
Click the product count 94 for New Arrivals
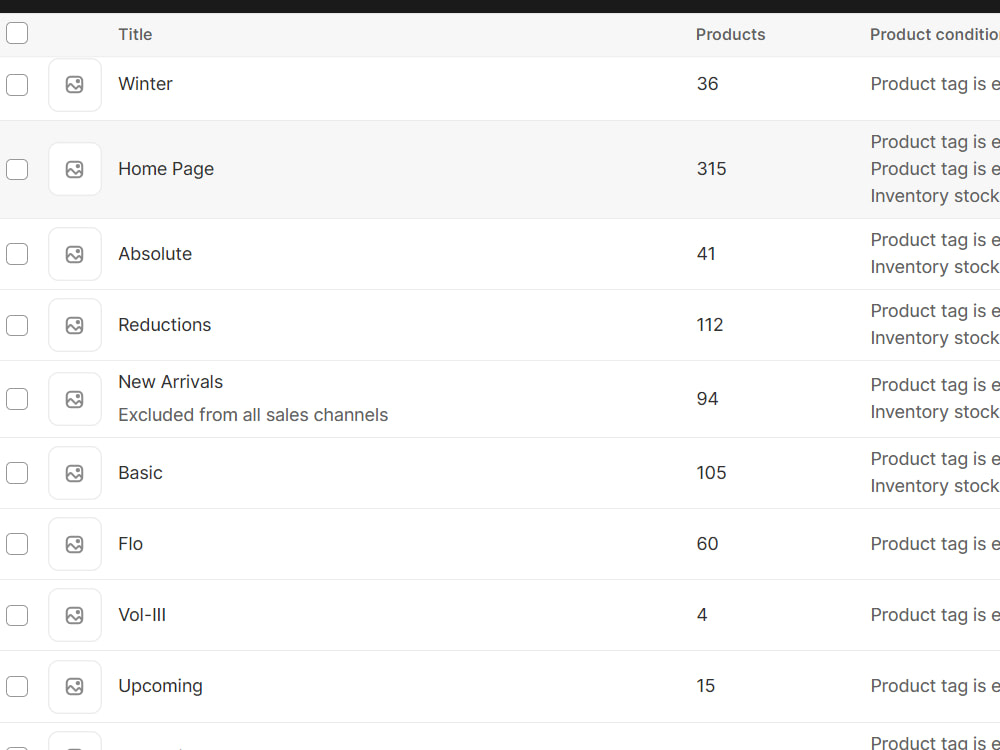point(707,399)
